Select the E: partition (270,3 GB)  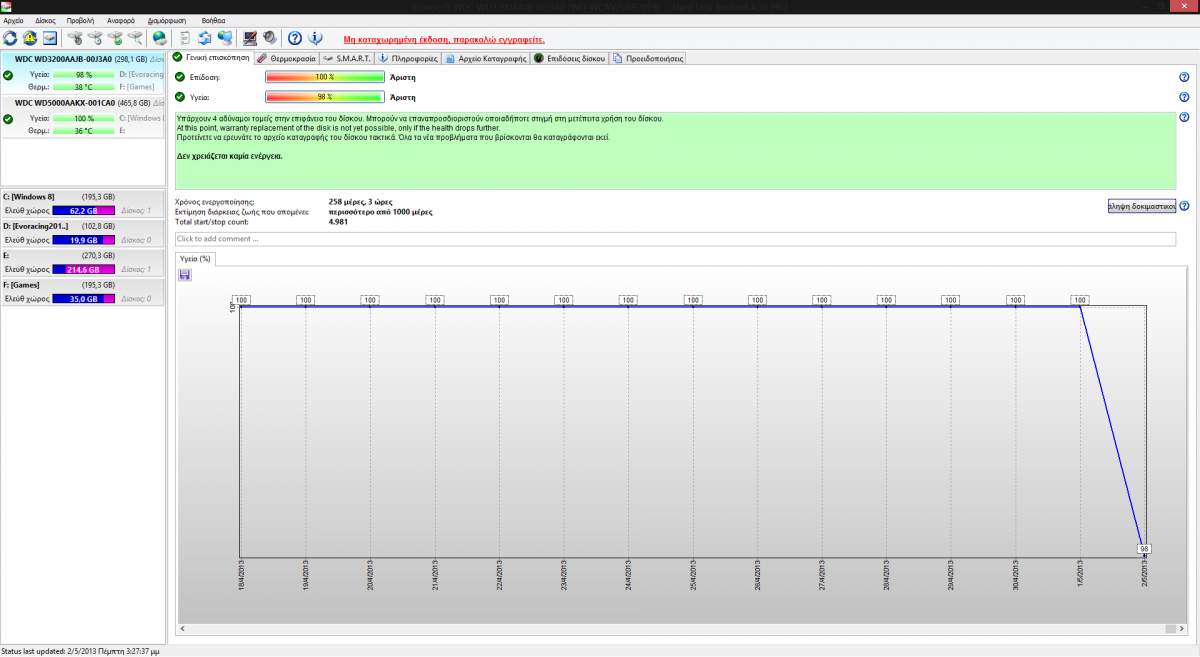[x=82, y=262]
